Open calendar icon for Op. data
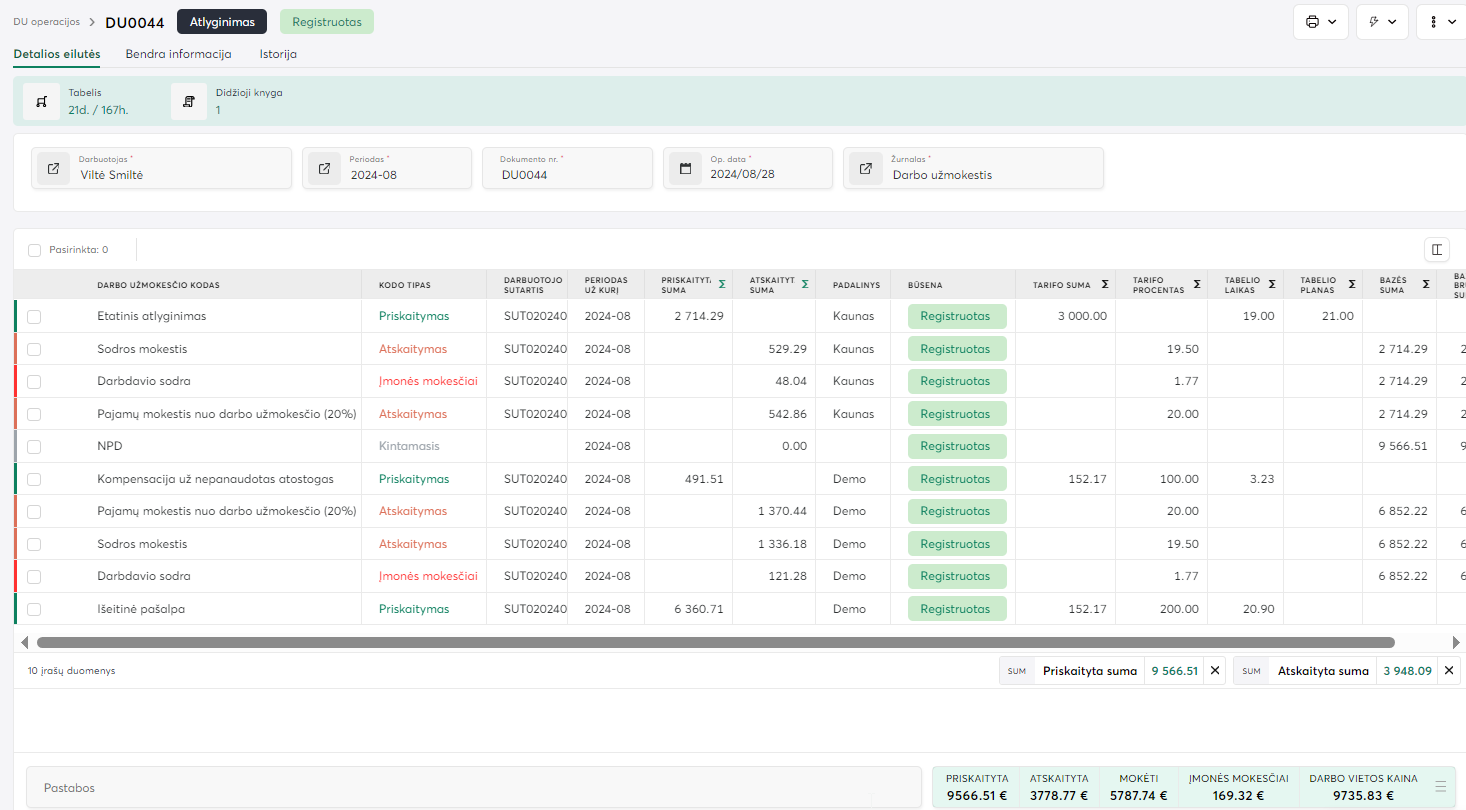Viewport: 1466px width, 810px height. [685, 168]
